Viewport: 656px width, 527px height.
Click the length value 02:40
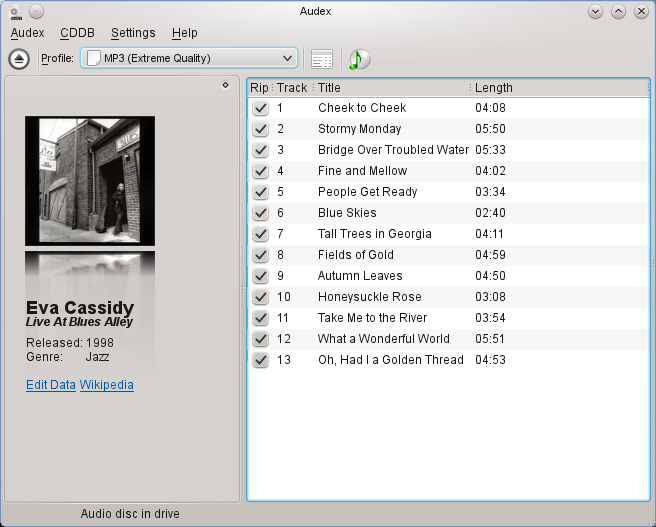tap(490, 213)
